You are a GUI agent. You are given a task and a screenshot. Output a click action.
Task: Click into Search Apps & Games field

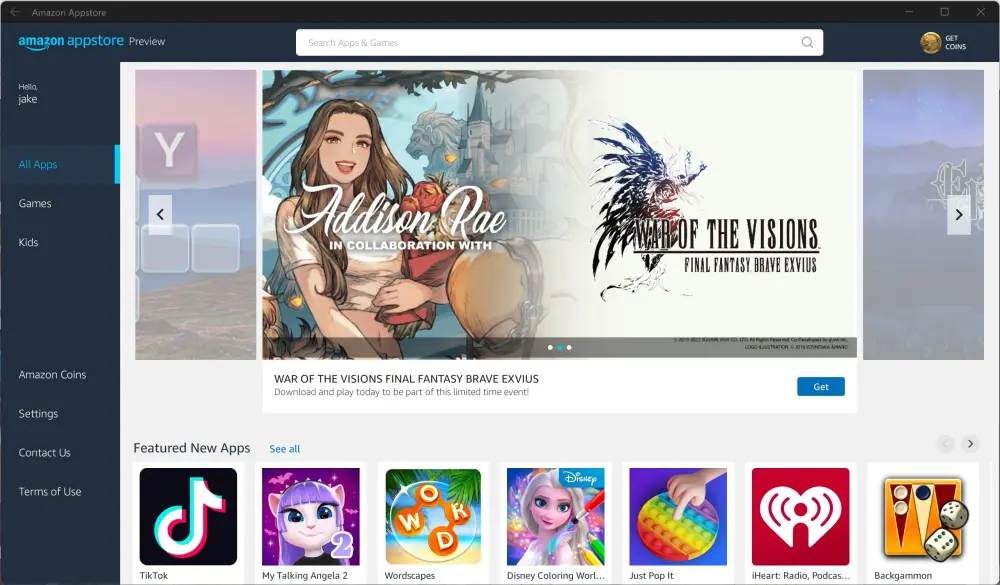[559, 43]
